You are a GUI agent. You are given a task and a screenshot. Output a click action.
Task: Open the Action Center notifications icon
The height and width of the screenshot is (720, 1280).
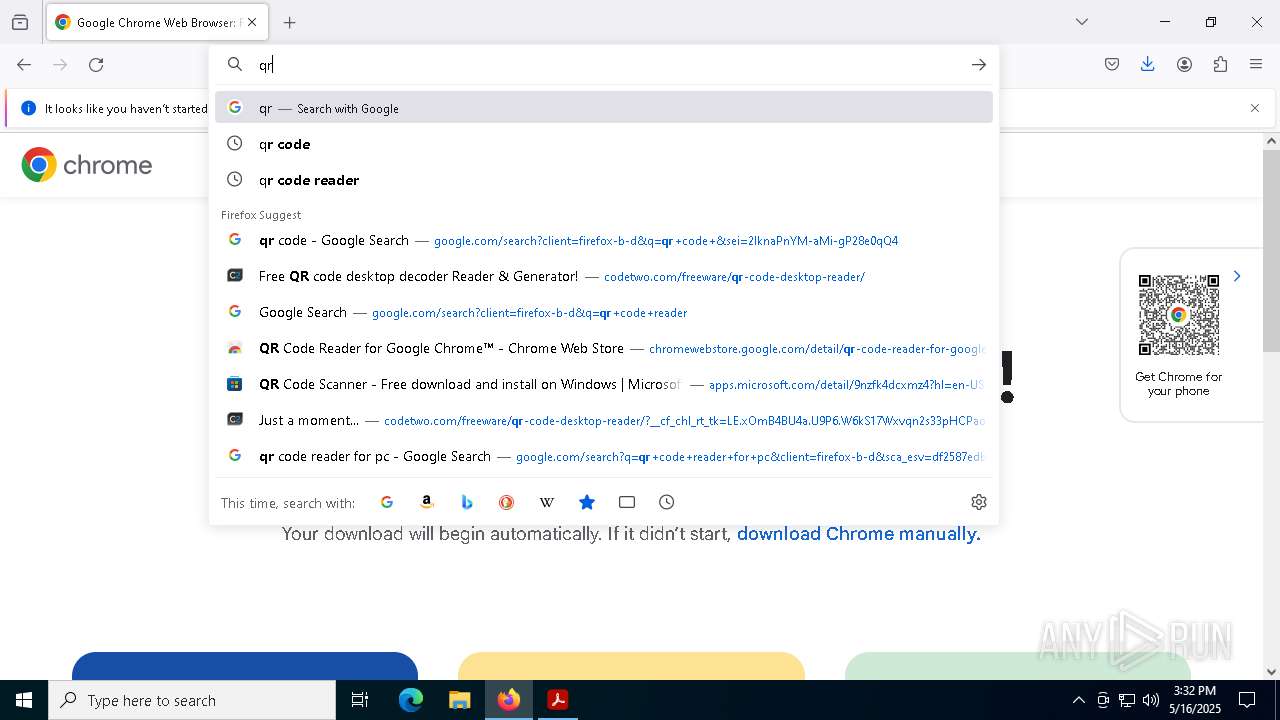(1248, 700)
